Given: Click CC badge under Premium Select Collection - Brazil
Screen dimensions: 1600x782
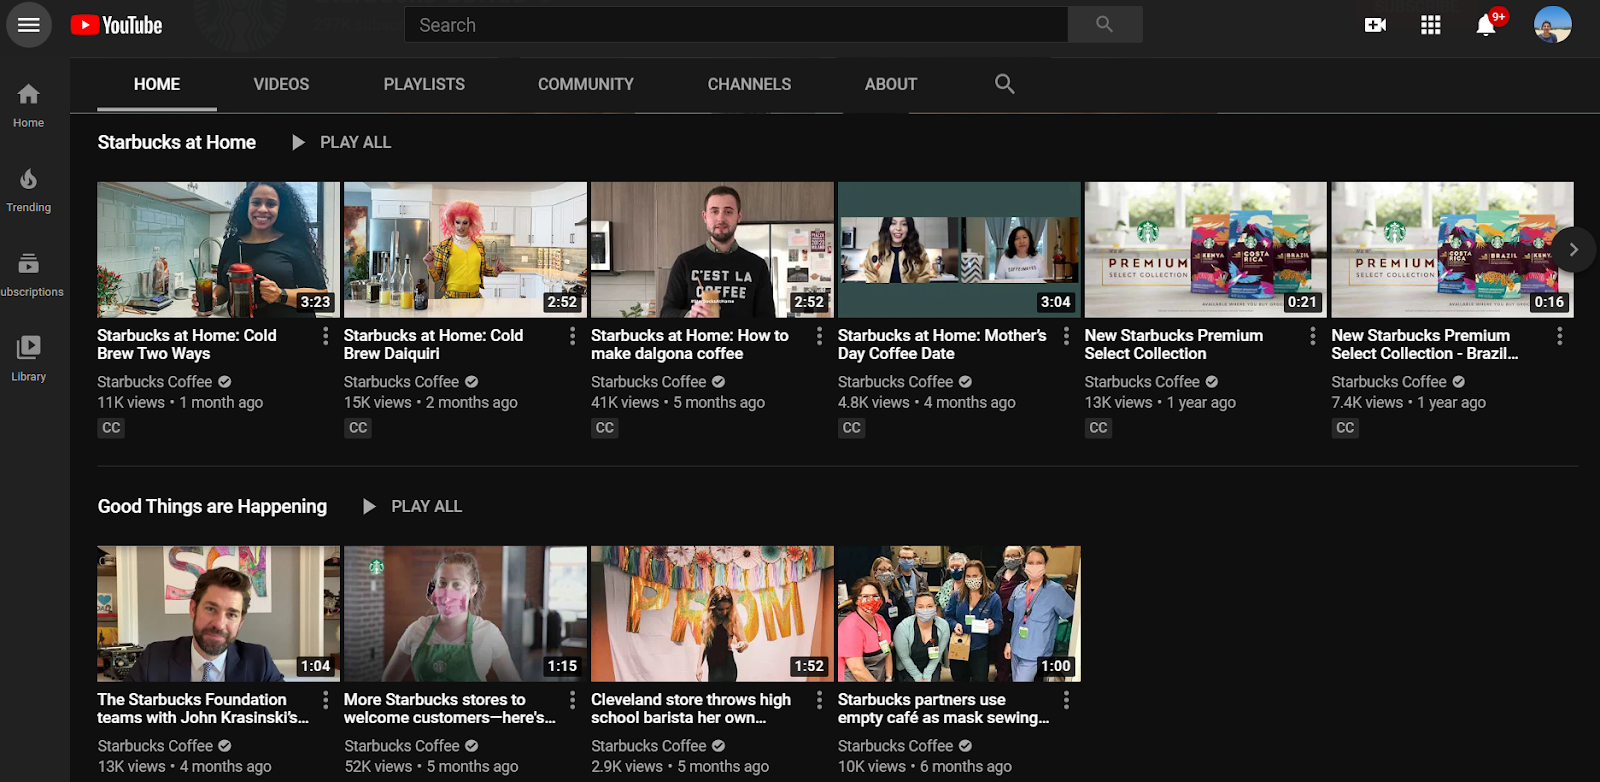Looking at the screenshot, I should click(1345, 428).
